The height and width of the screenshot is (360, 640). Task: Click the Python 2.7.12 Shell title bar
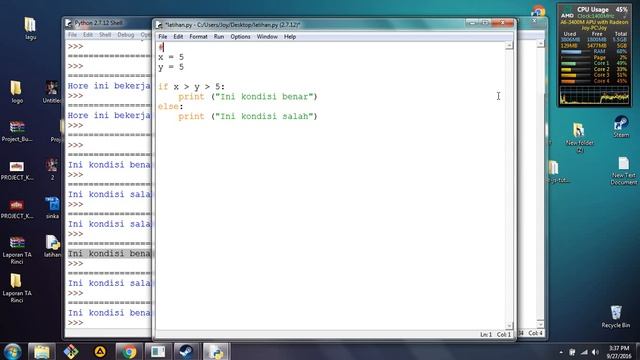[x=108, y=23]
